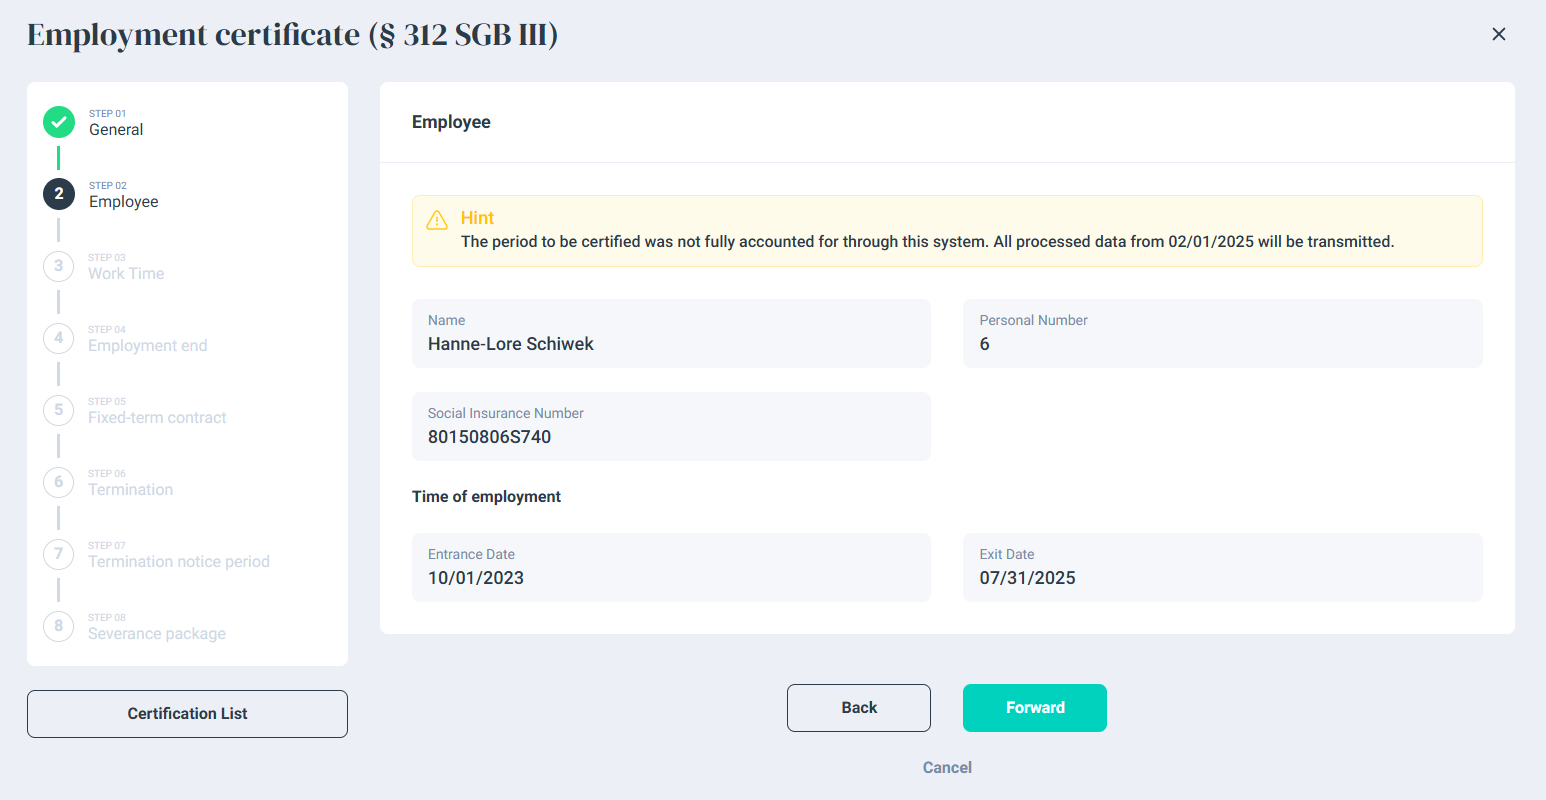Click the yellow warning triangle Hint icon
This screenshot has width=1546, height=800.
click(x=437, y=220)
